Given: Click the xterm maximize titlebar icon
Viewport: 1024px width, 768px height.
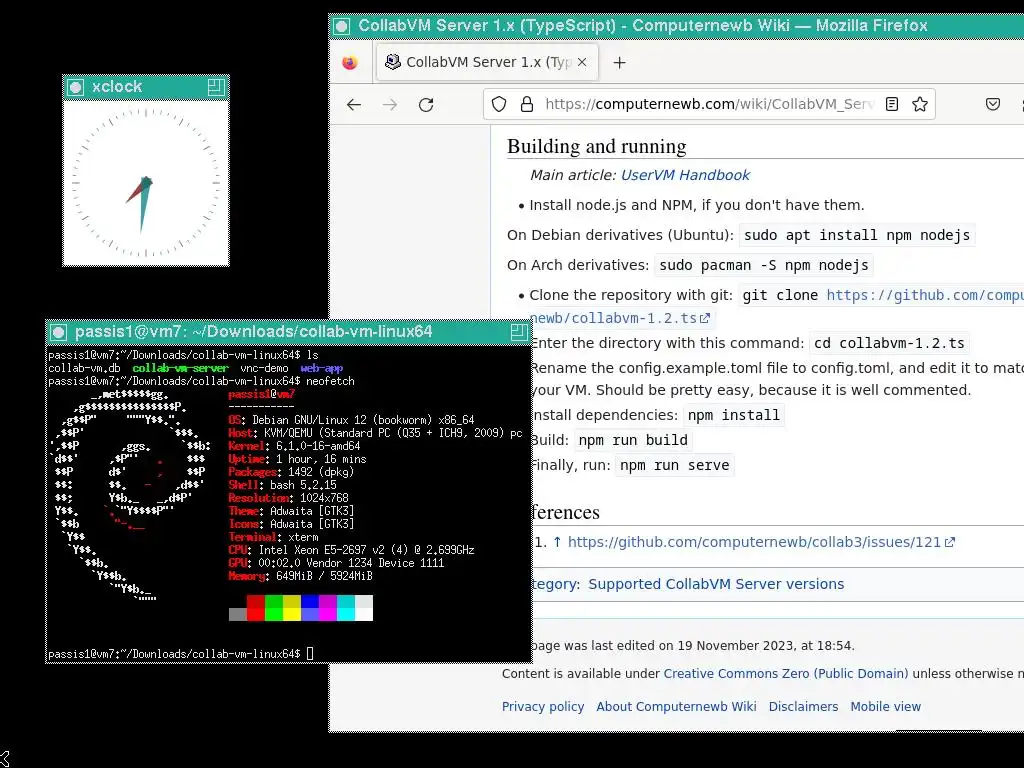Looking at the screenshot, I should click(519, 332).
